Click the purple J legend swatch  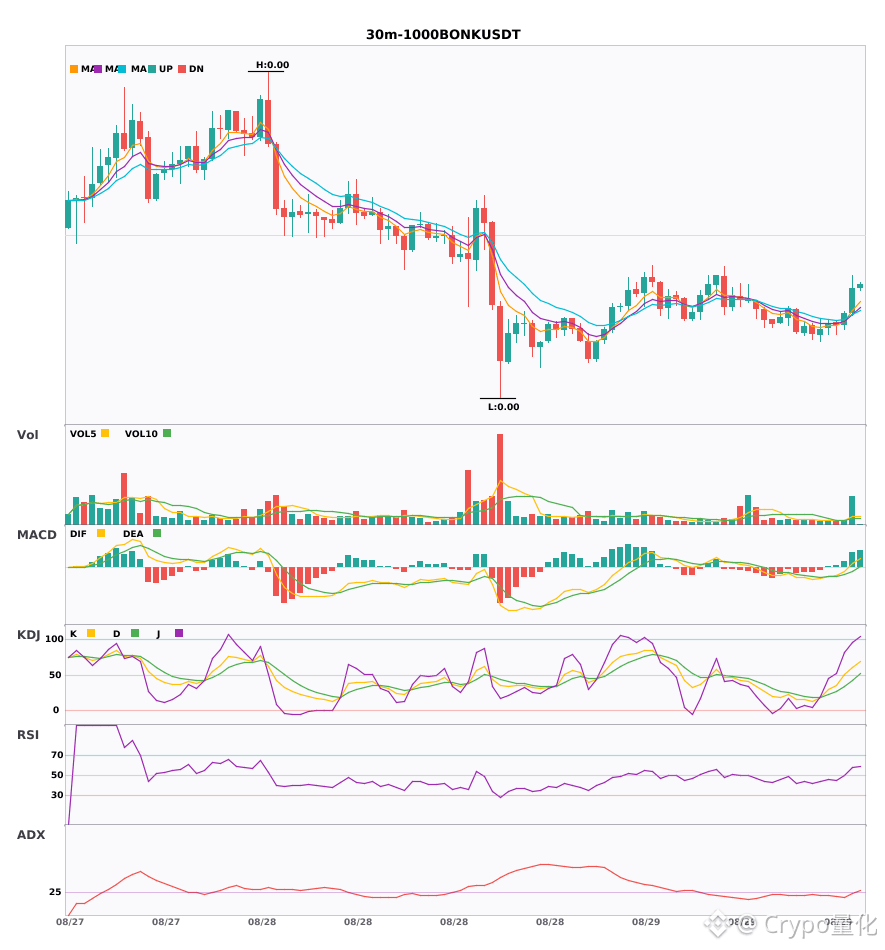[x=179, y=633]
